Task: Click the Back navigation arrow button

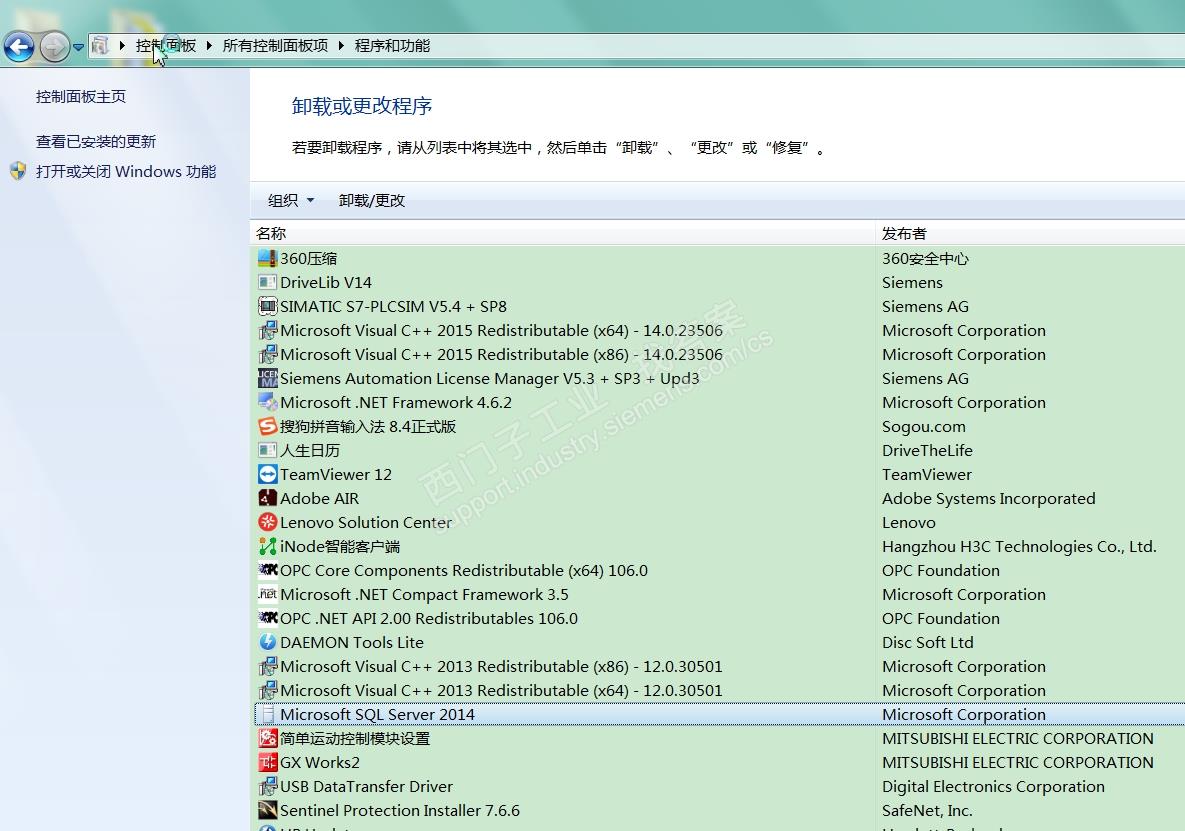Action: 19,47
